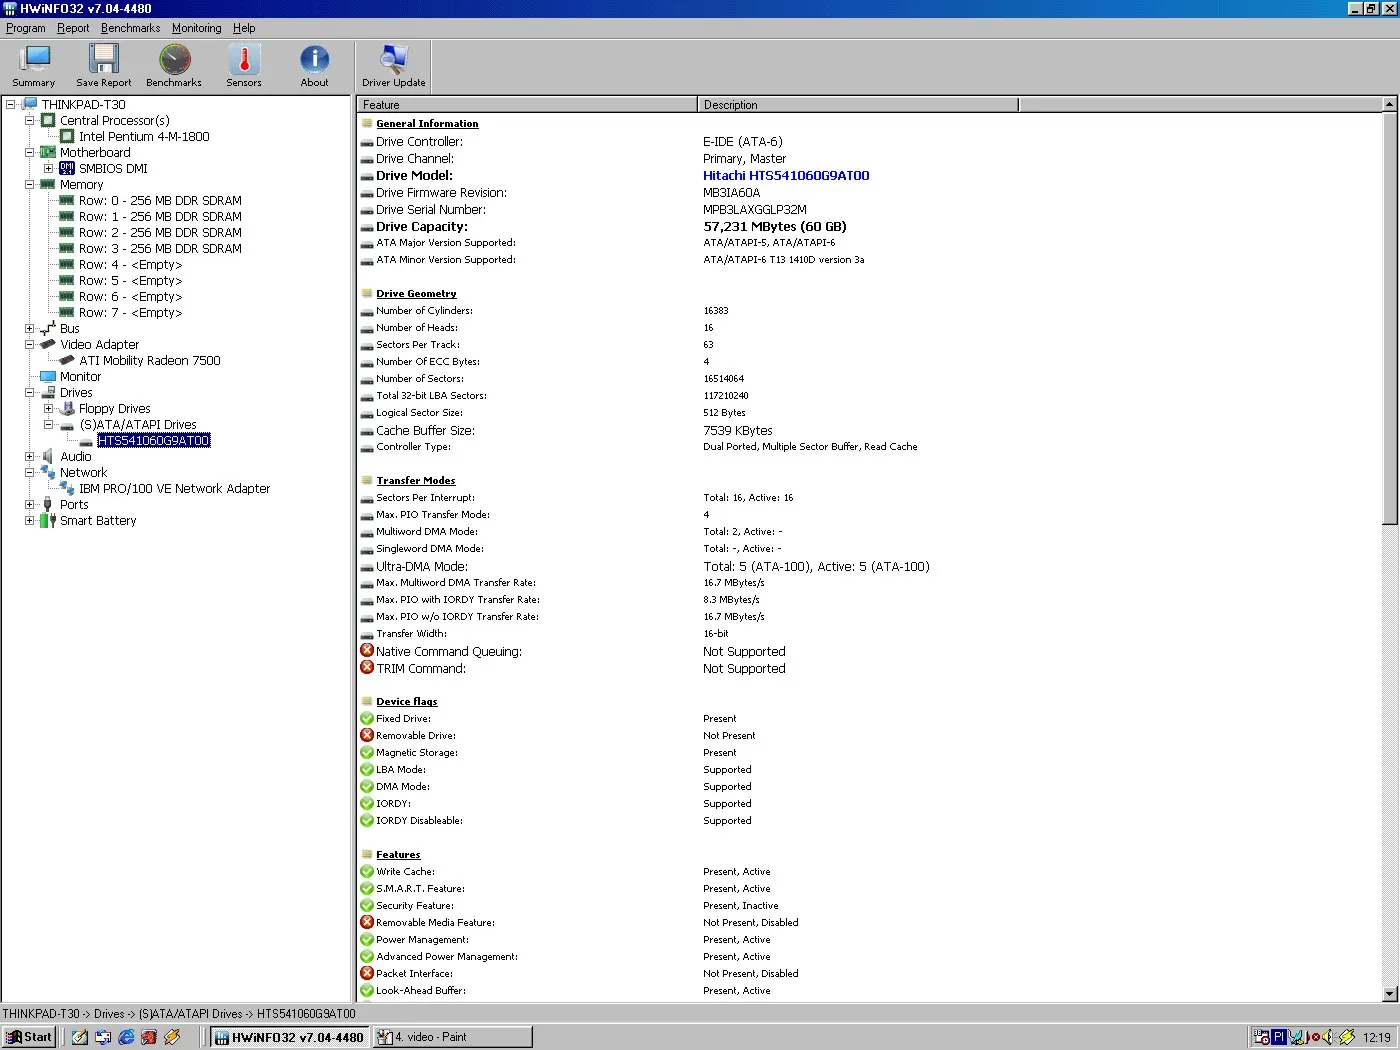Select the (S)ATA/ATAPI Drives node
The width and height of the screenshot is (1400, 1050).
tap(138, 424)
